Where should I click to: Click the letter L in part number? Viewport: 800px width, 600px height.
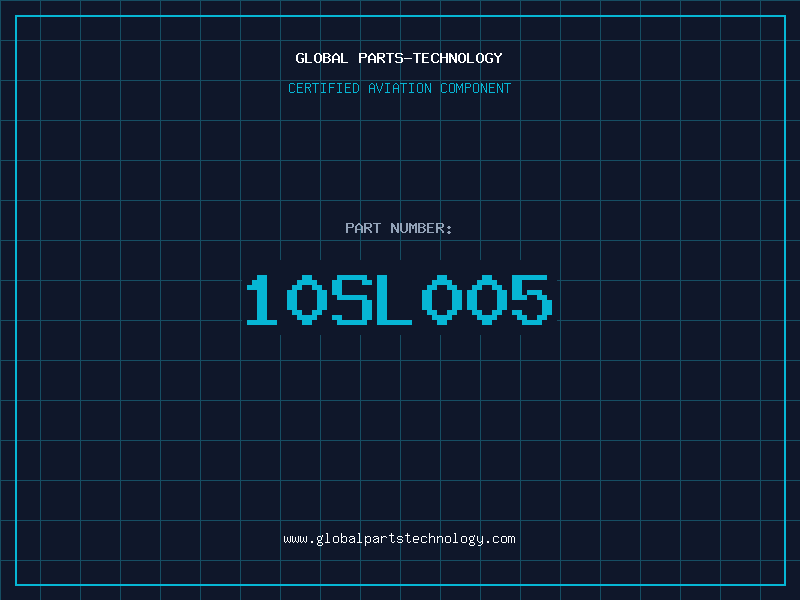[393, 300]
